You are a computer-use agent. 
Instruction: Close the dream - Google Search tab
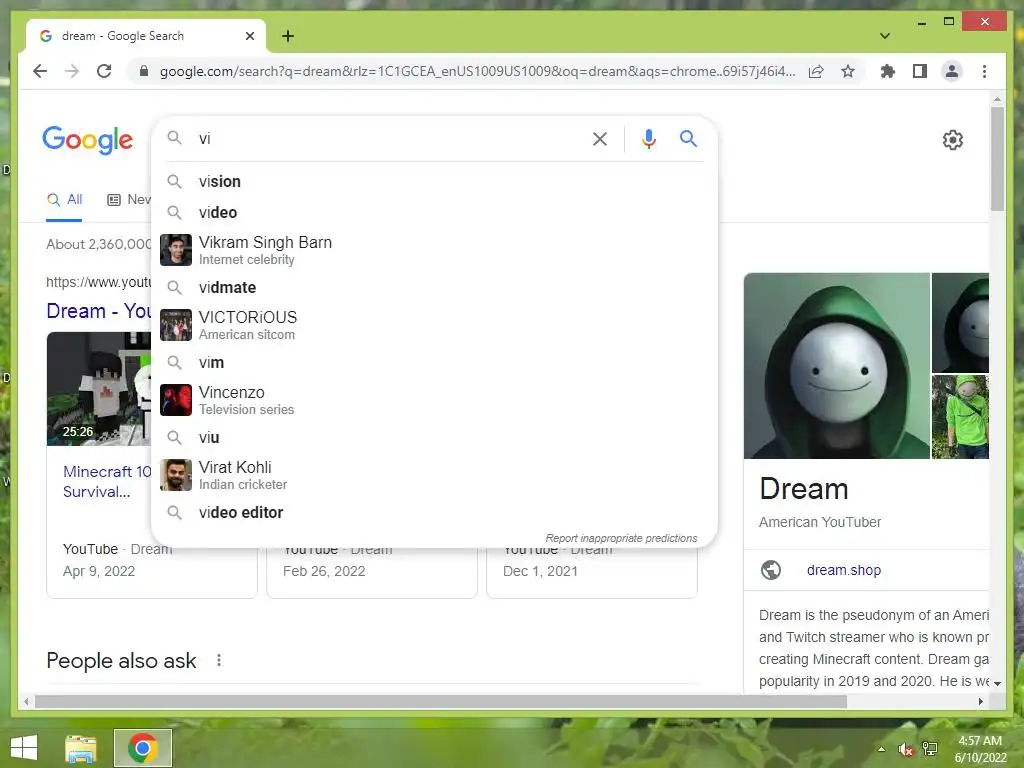249,36
